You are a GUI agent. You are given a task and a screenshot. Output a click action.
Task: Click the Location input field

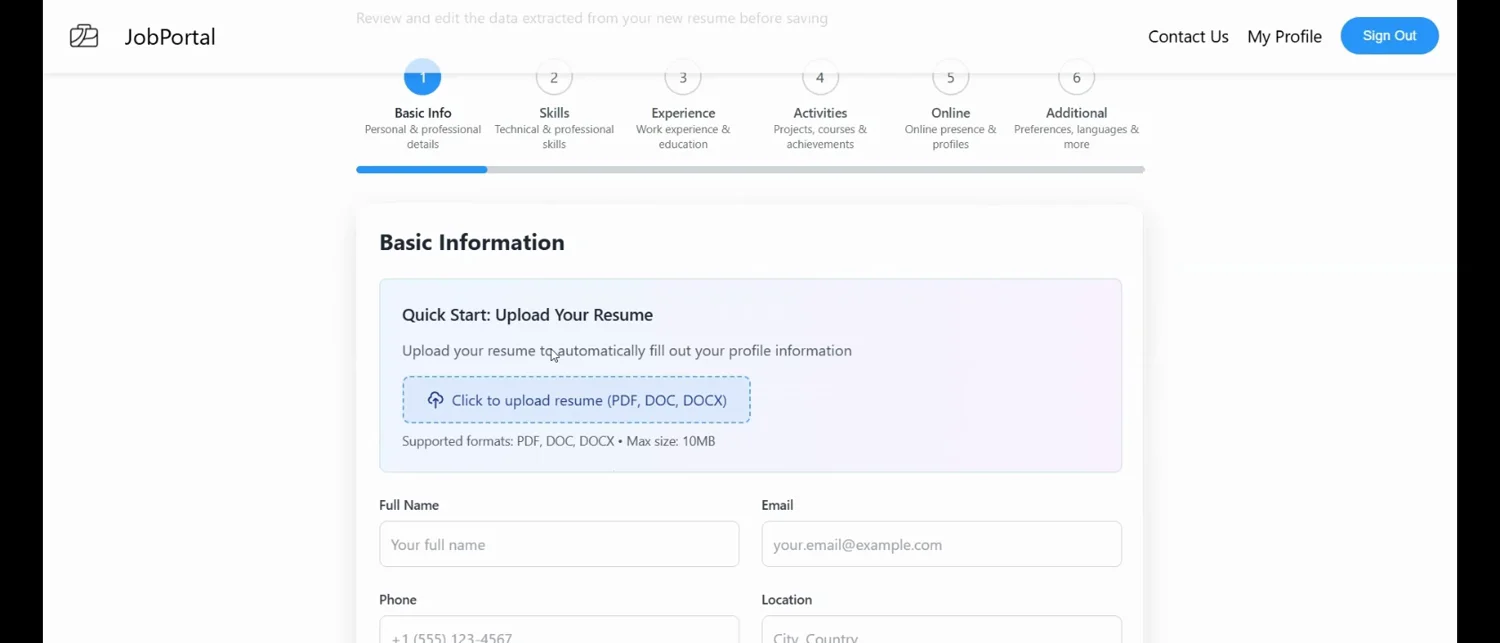[941, 630]
